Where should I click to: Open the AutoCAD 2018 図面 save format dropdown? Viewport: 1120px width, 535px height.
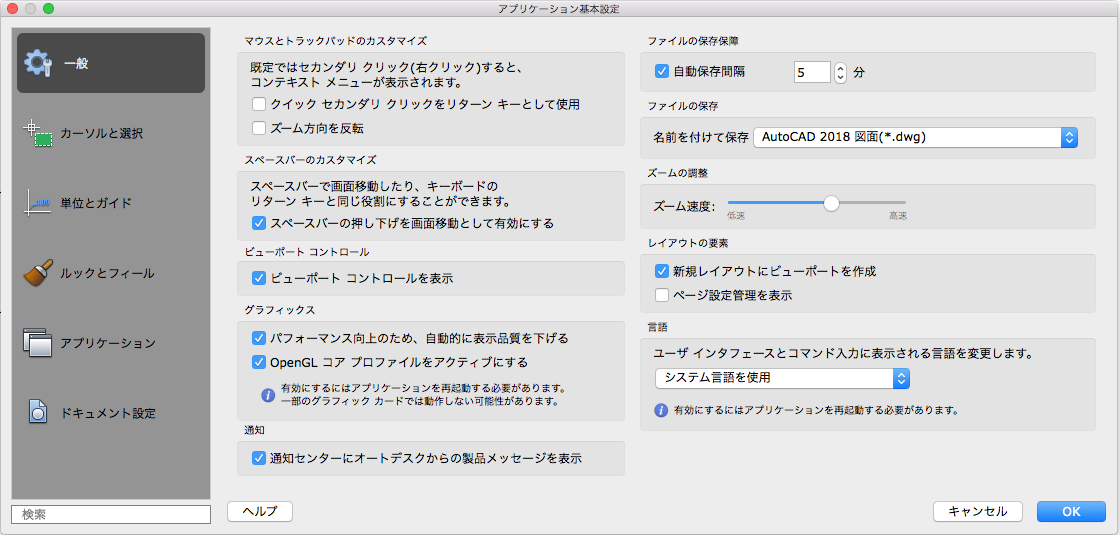[915, 137]
